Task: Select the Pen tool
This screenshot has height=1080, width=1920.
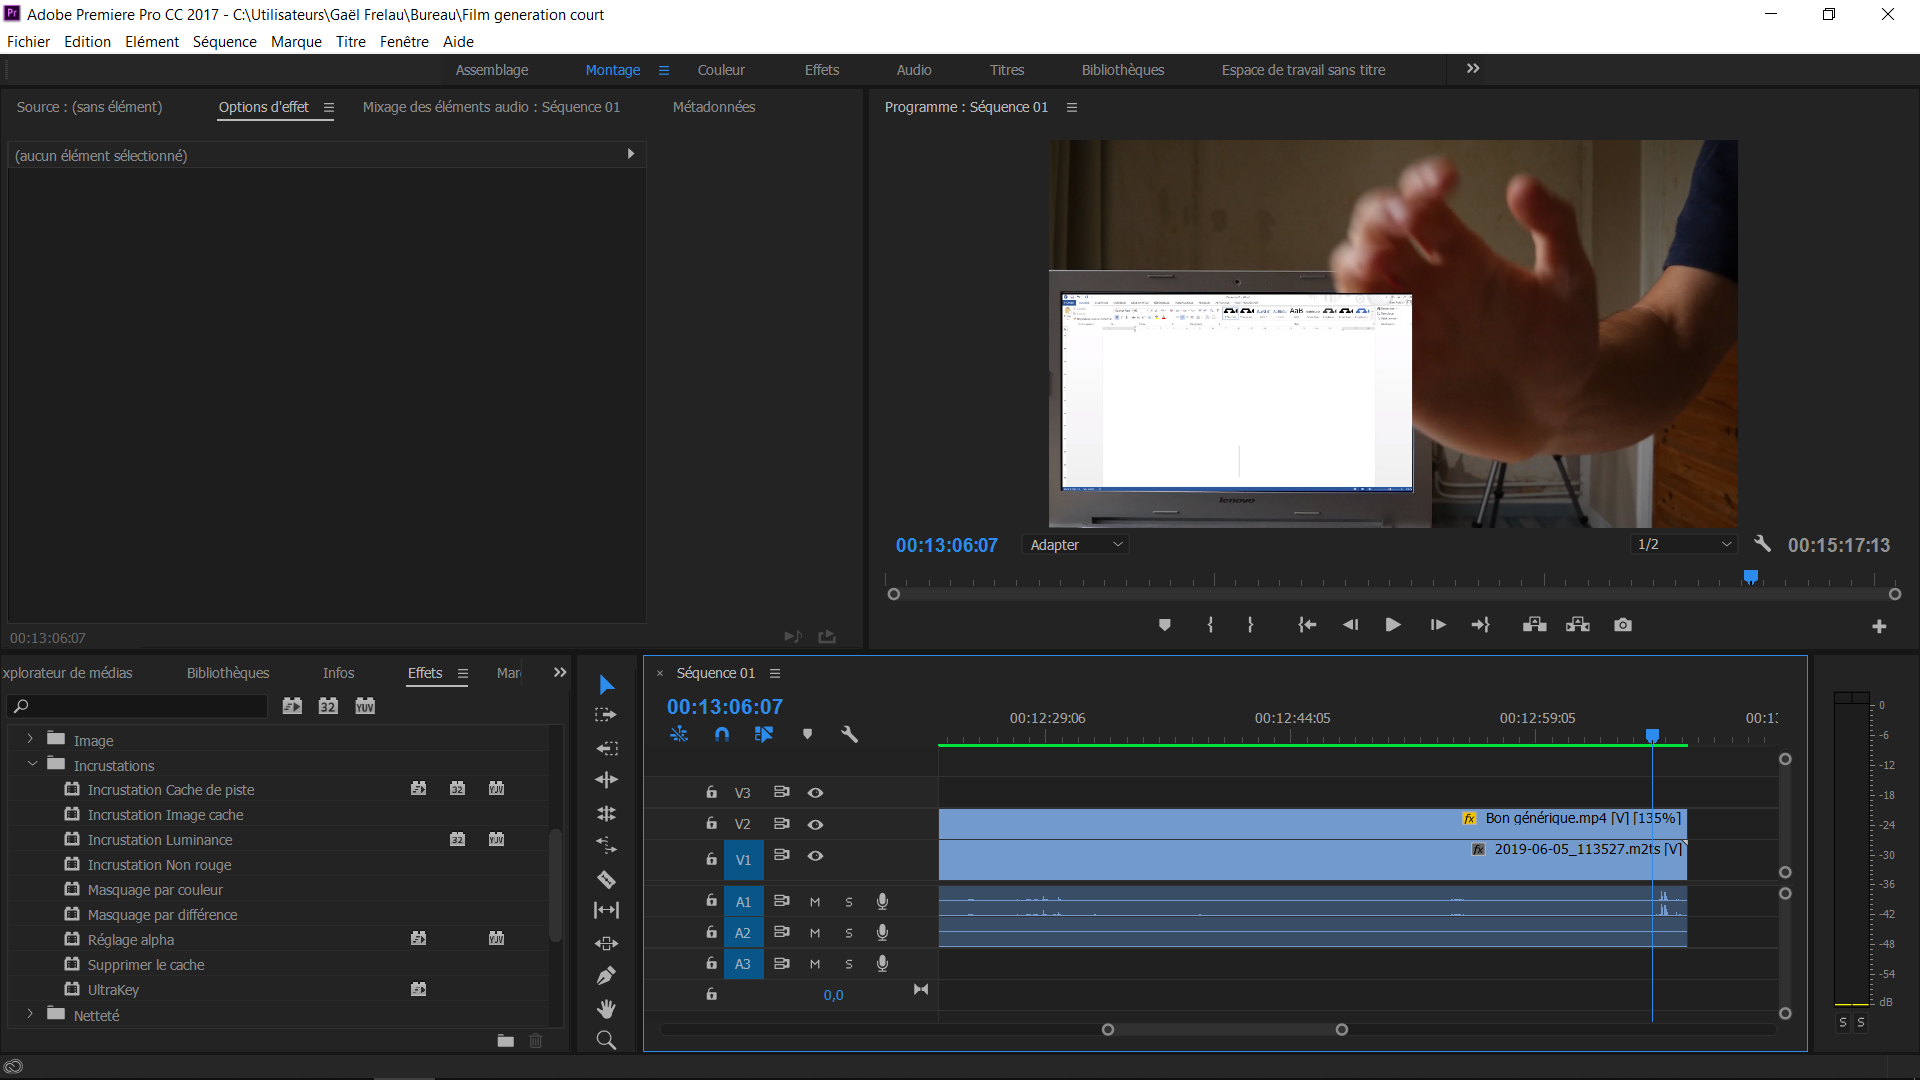Action: [x=606, y=976]
